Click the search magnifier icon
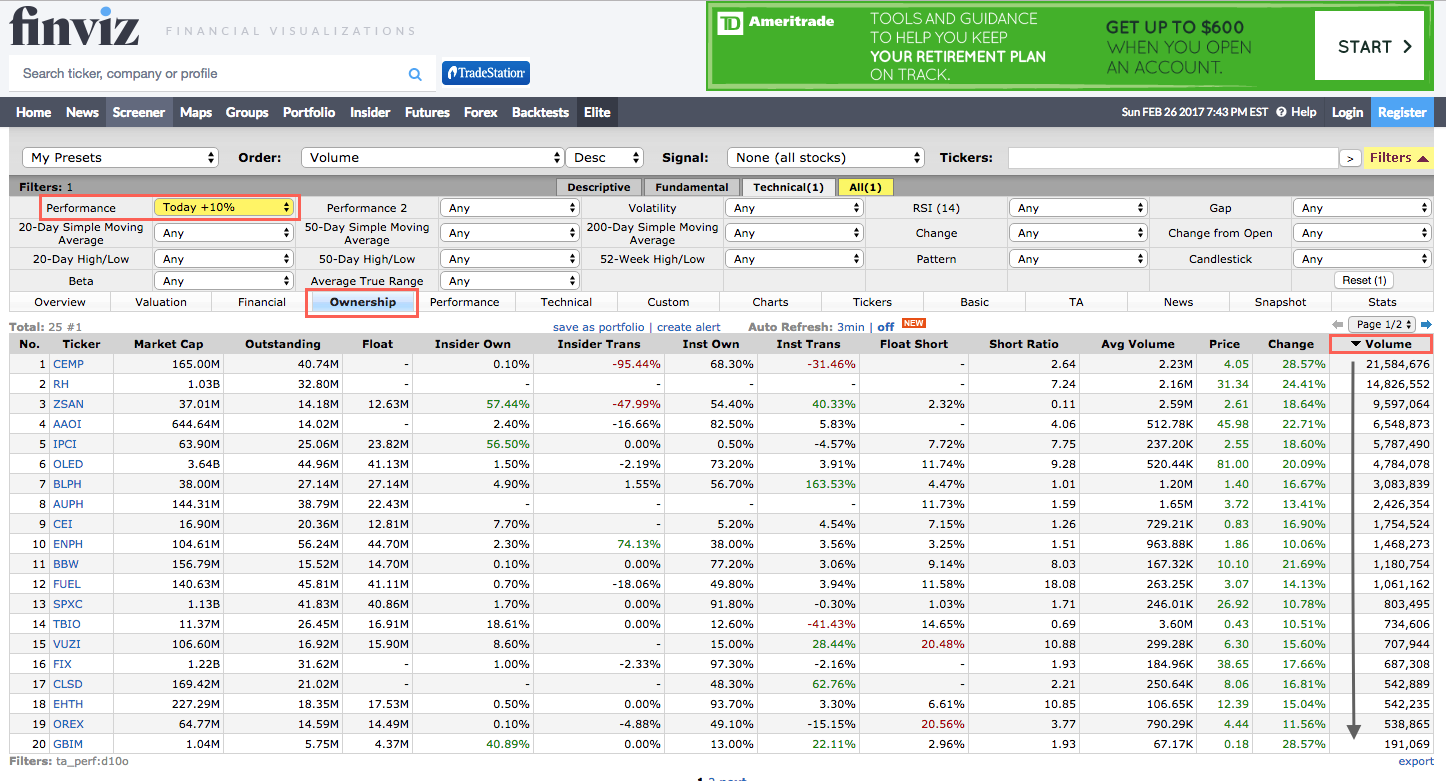The width and height of the screenshot is (1446, 781). tap(415, 74)
